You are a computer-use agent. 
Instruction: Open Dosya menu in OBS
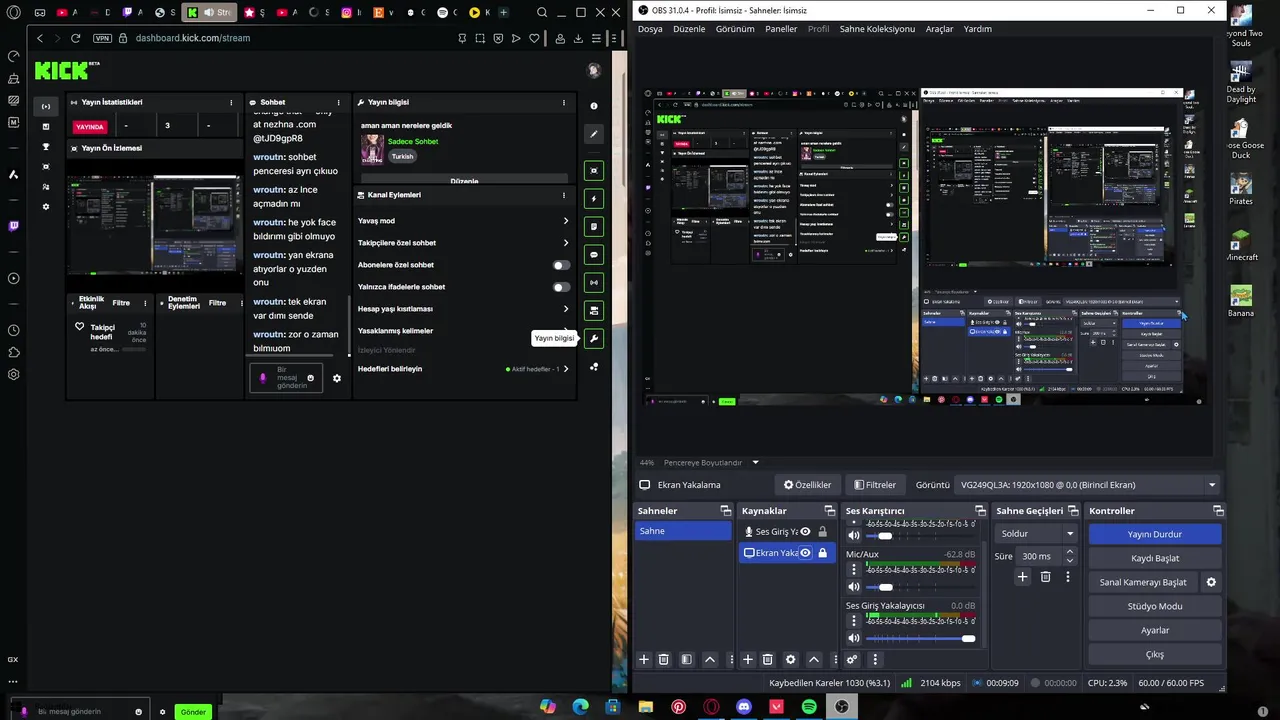point(650,29)
